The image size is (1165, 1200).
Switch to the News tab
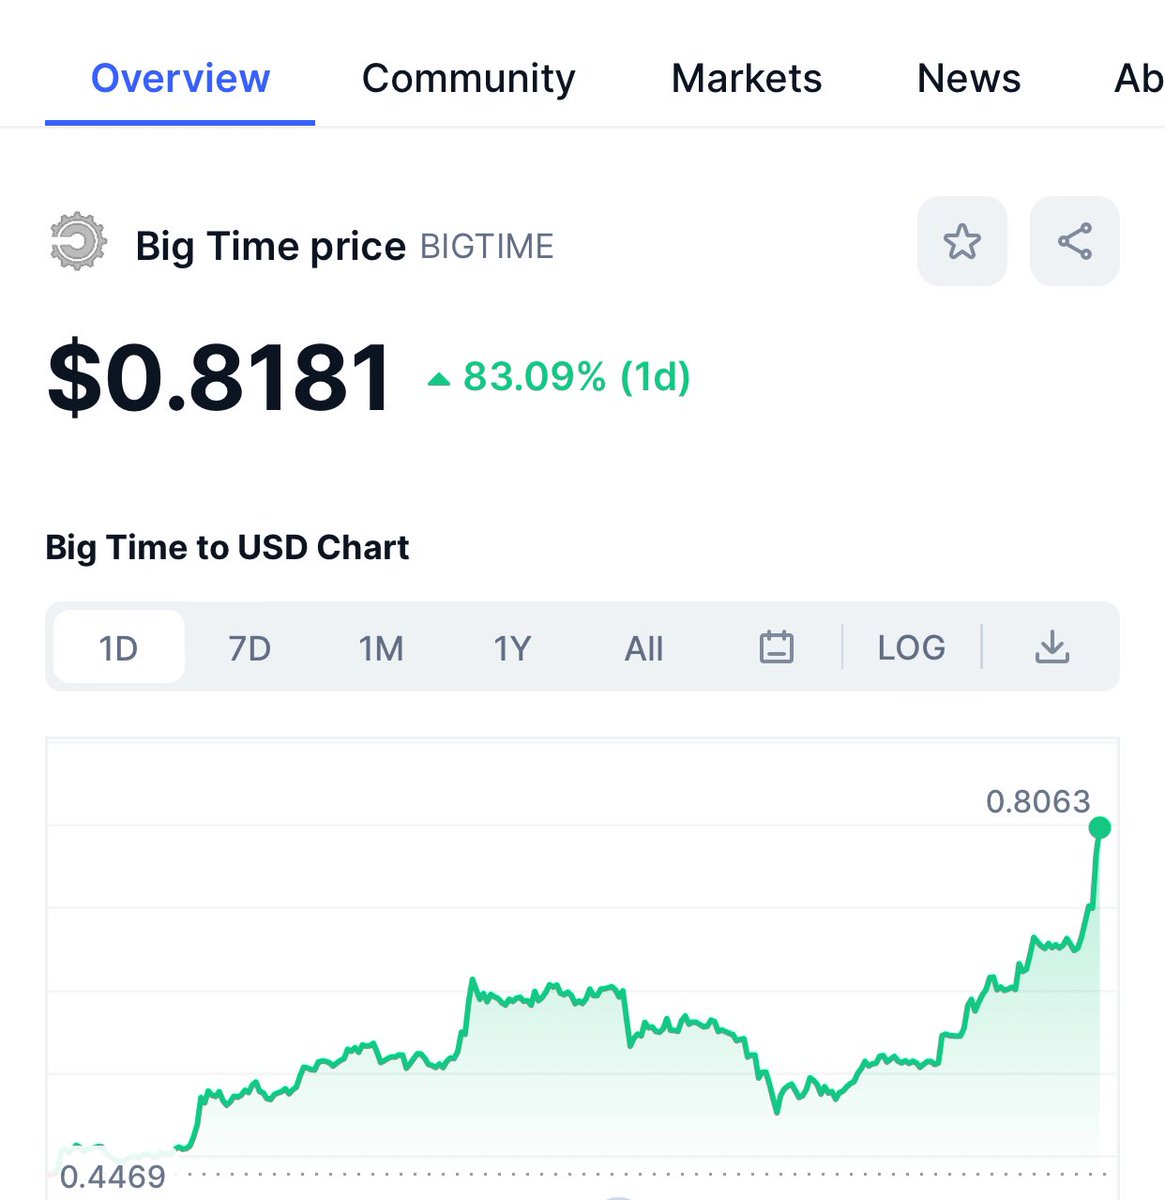[969, 78]
